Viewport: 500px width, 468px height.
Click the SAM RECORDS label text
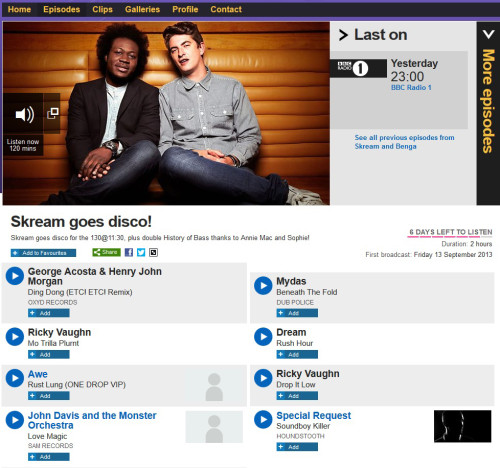[50, 446]
